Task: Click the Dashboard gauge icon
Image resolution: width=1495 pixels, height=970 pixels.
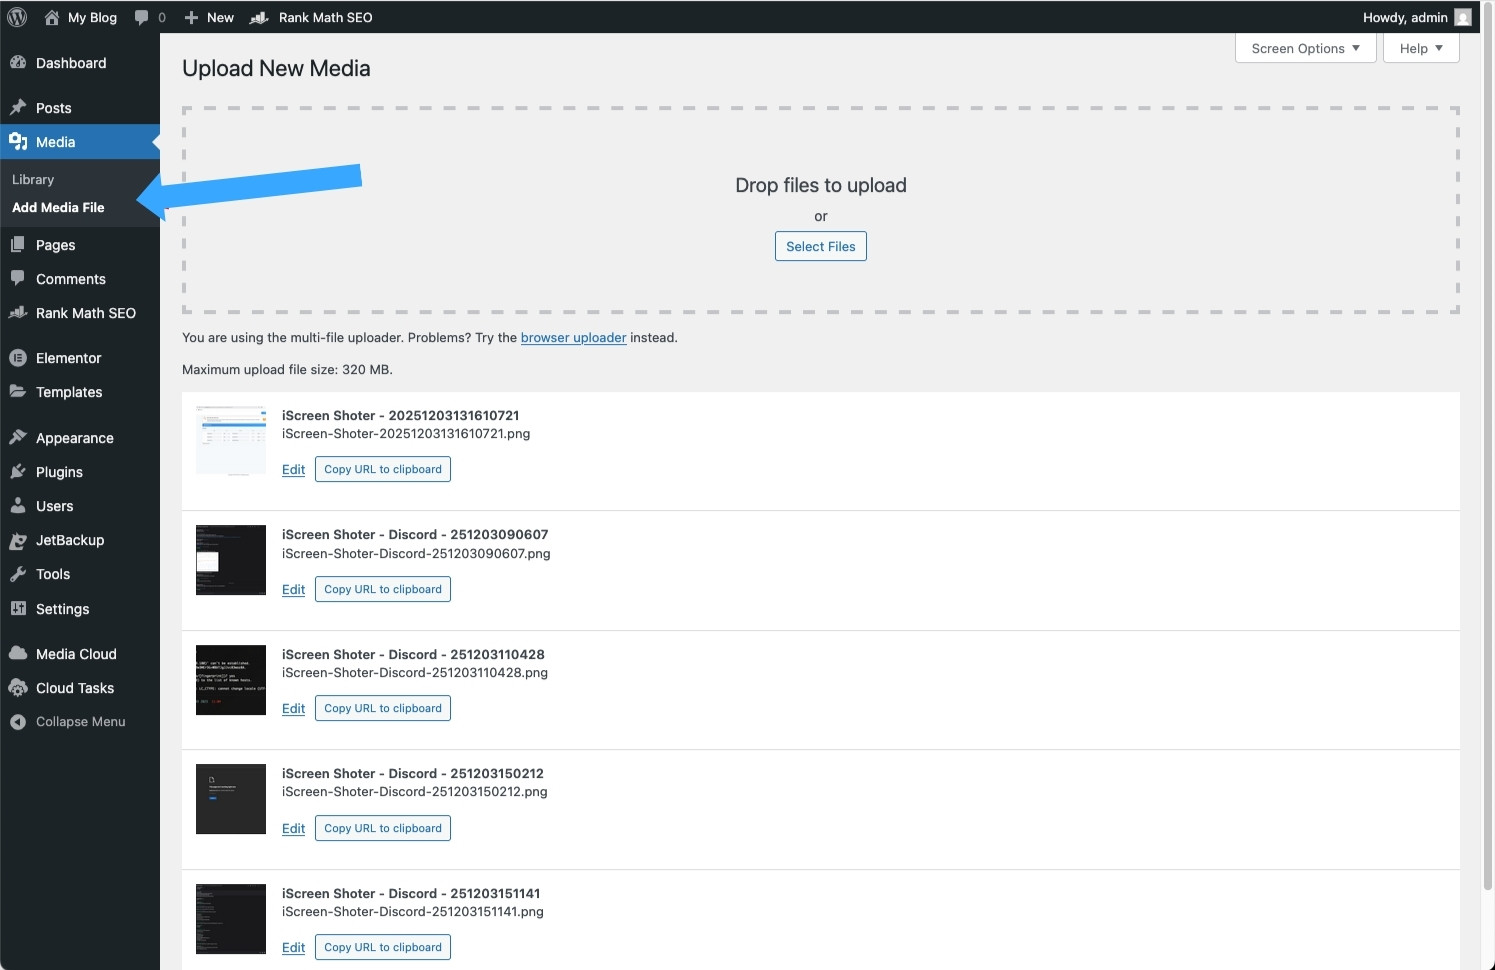Action: click(18, 63)
